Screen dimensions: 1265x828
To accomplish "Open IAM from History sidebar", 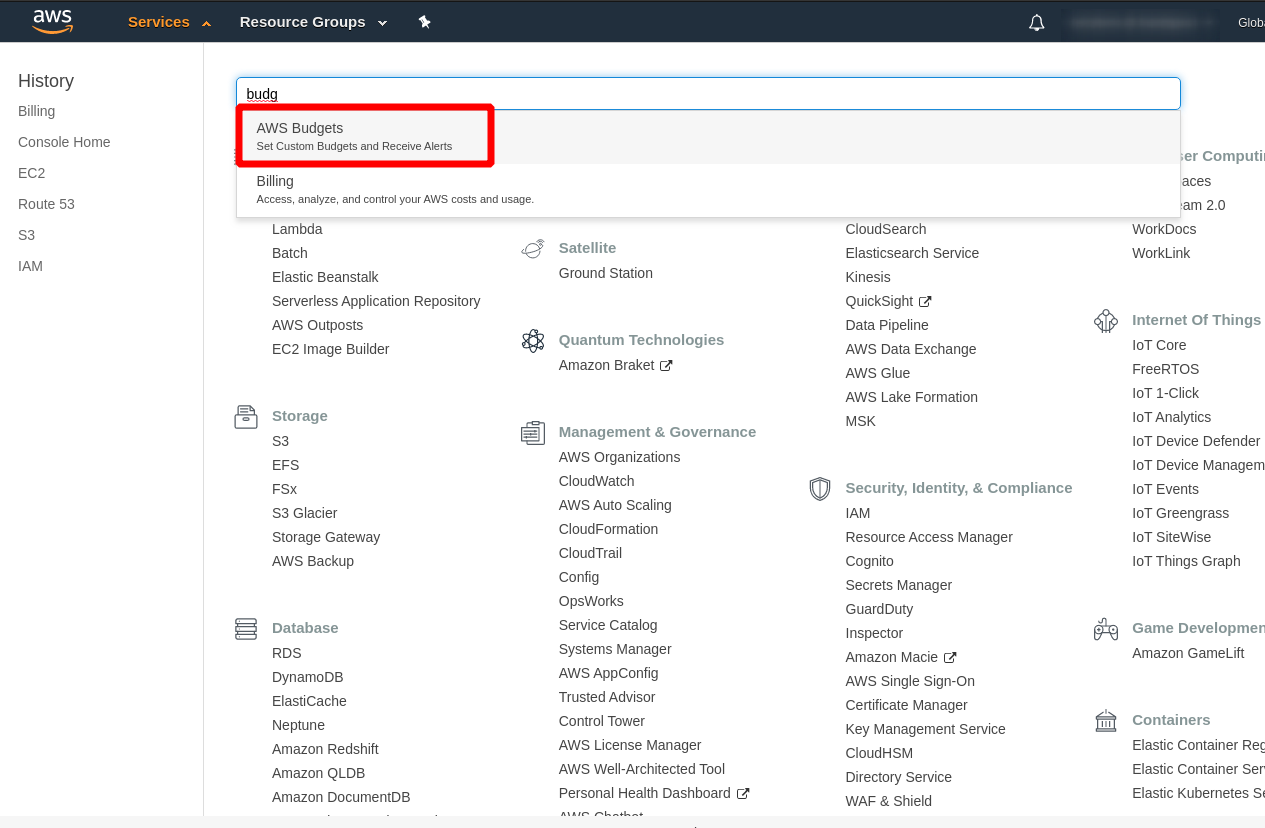I will coord(30,266).
